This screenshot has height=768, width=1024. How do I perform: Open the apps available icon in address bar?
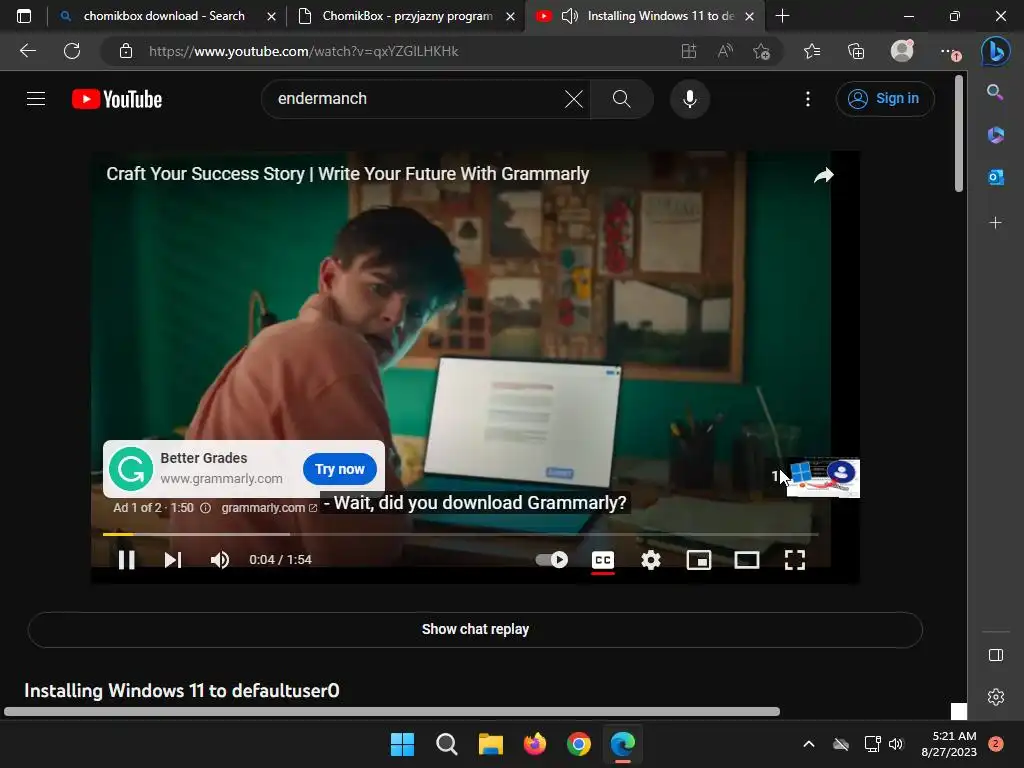click(688, 51)
